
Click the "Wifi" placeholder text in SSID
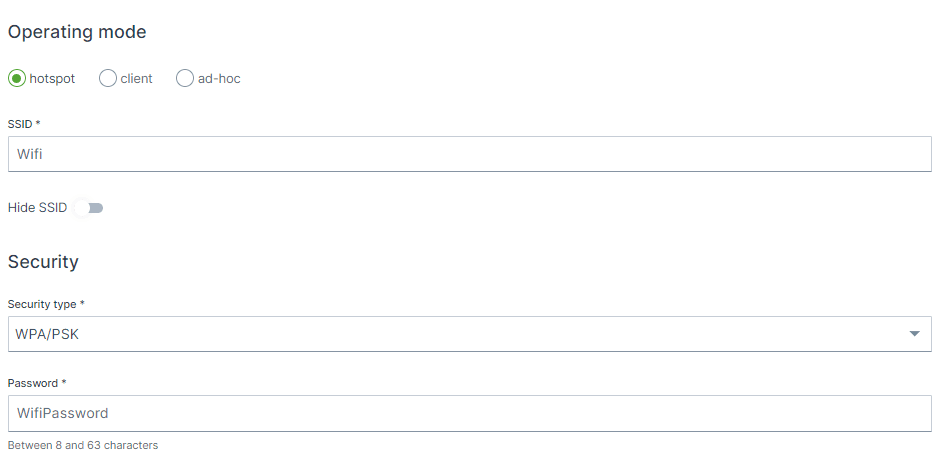click(30, 155)
